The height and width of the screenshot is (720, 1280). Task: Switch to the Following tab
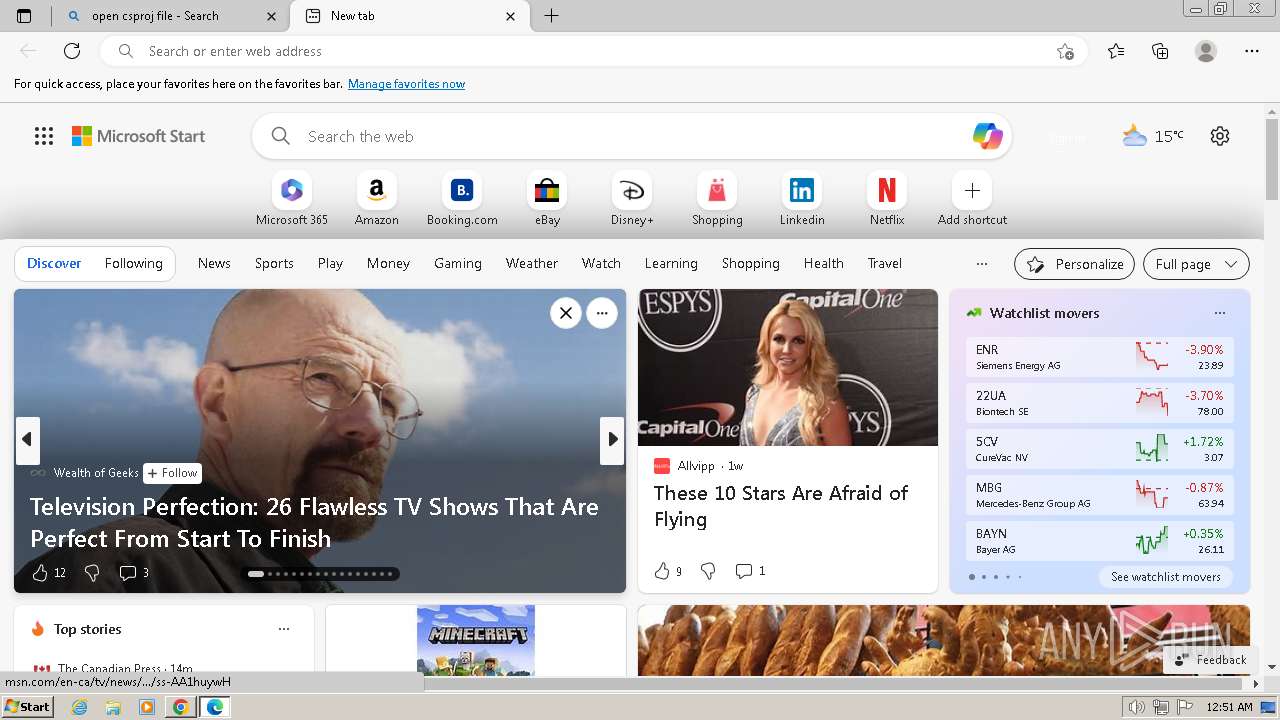[134, 263]
